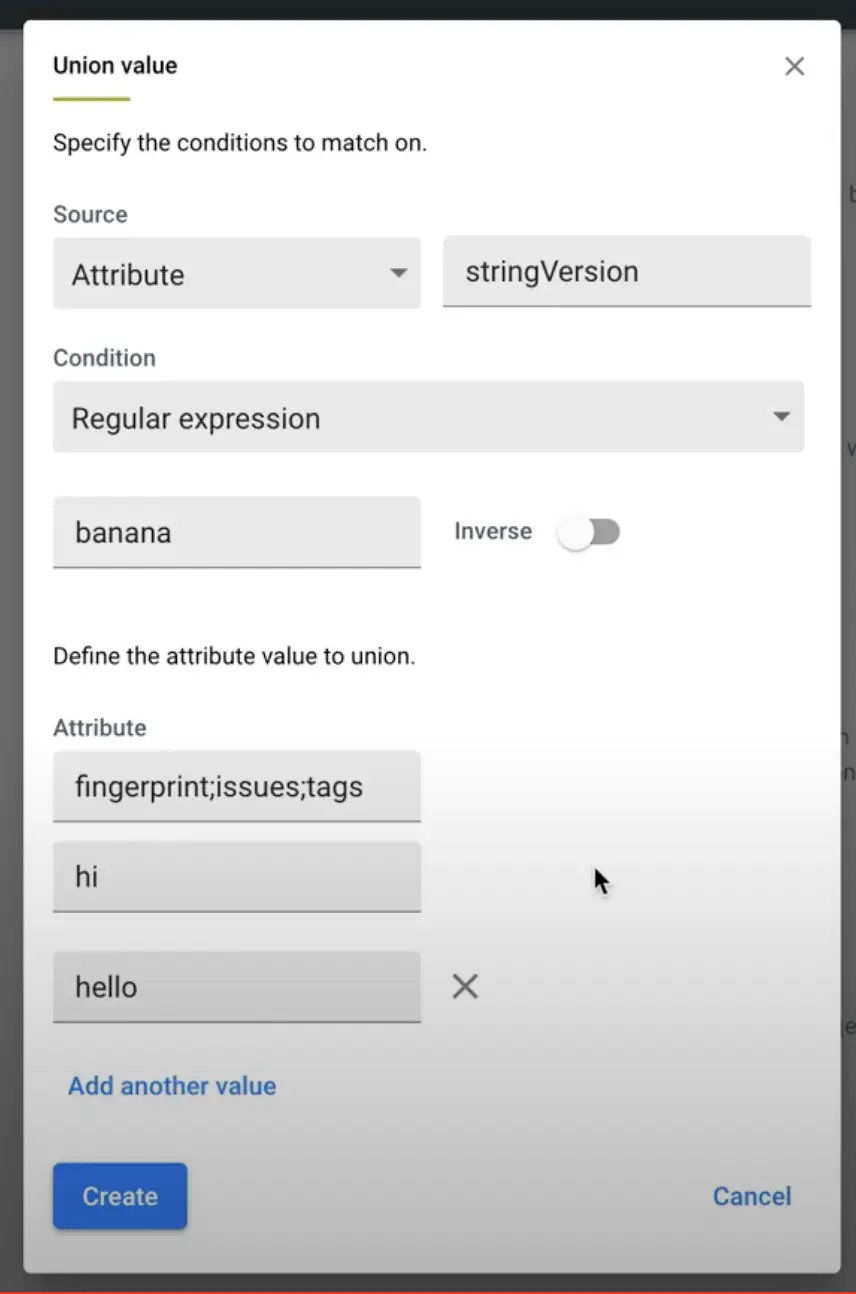
Task: Open the Condition dropdown showing Regular expression
Action: [428, 417]
